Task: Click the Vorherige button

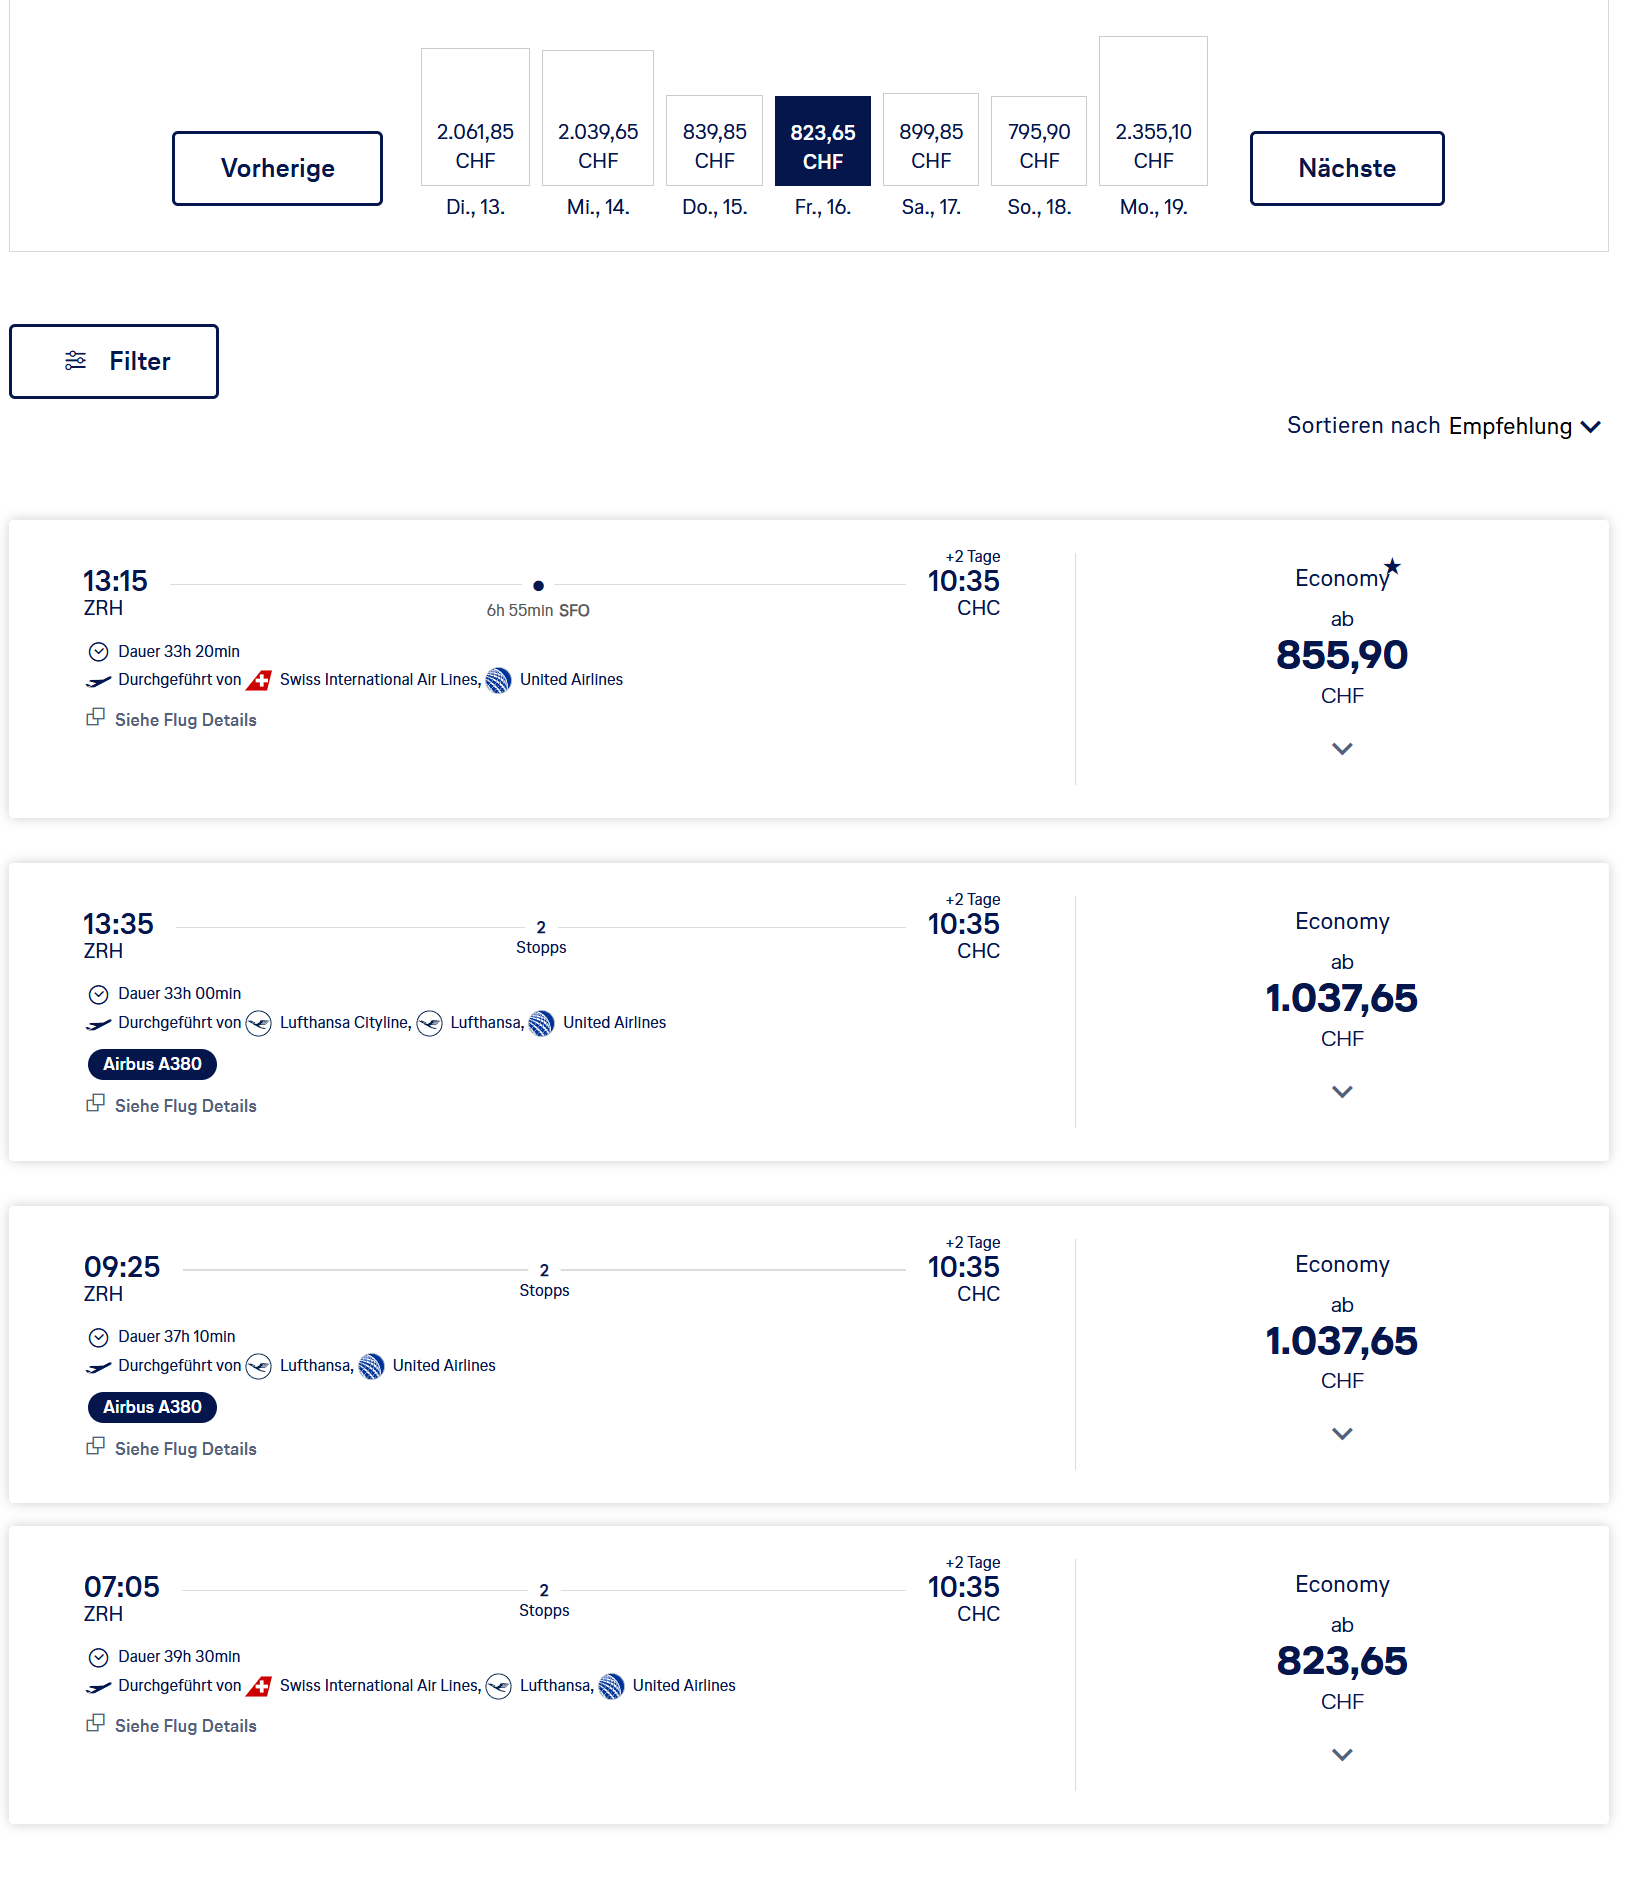Action: click(x=277, y=168)
